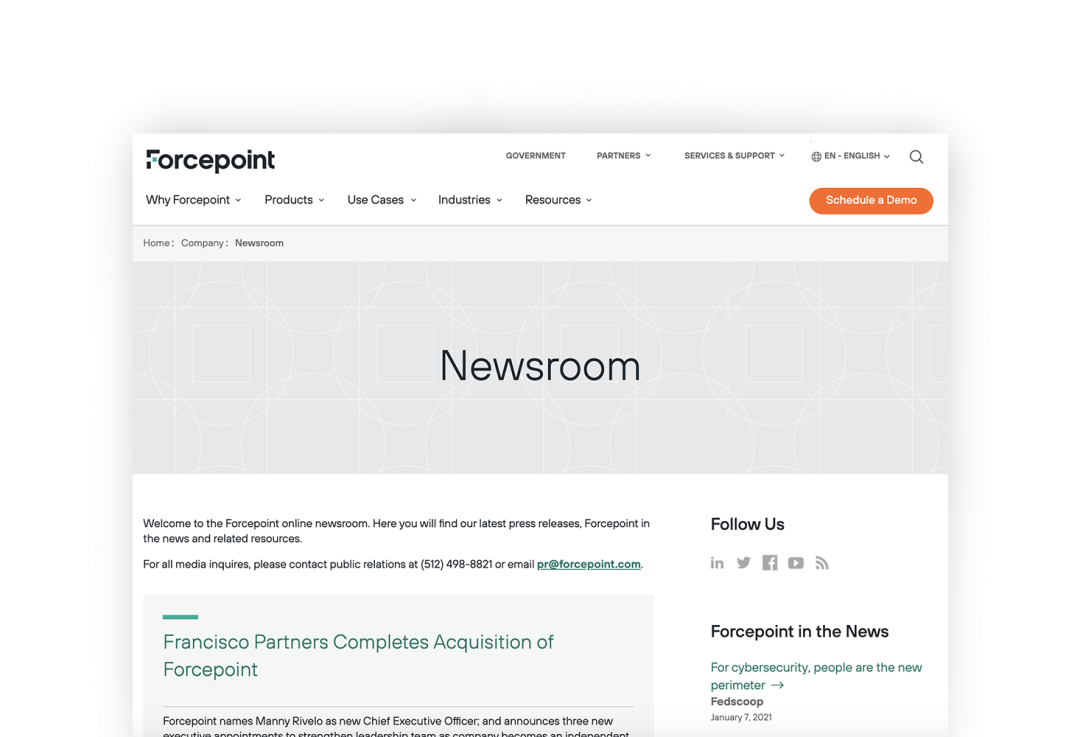
Task: Click the arrow icon after 'perimeter'
Action: pos(778,685)
